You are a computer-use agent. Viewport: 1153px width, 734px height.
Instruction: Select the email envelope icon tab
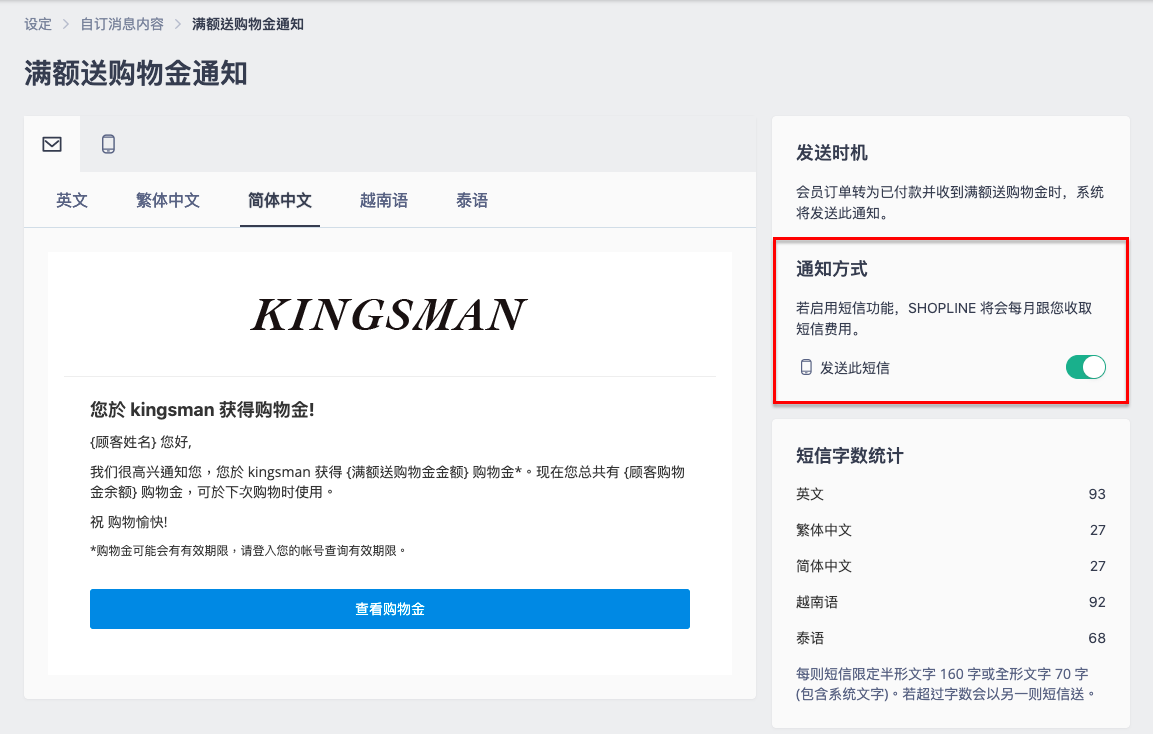52,144
